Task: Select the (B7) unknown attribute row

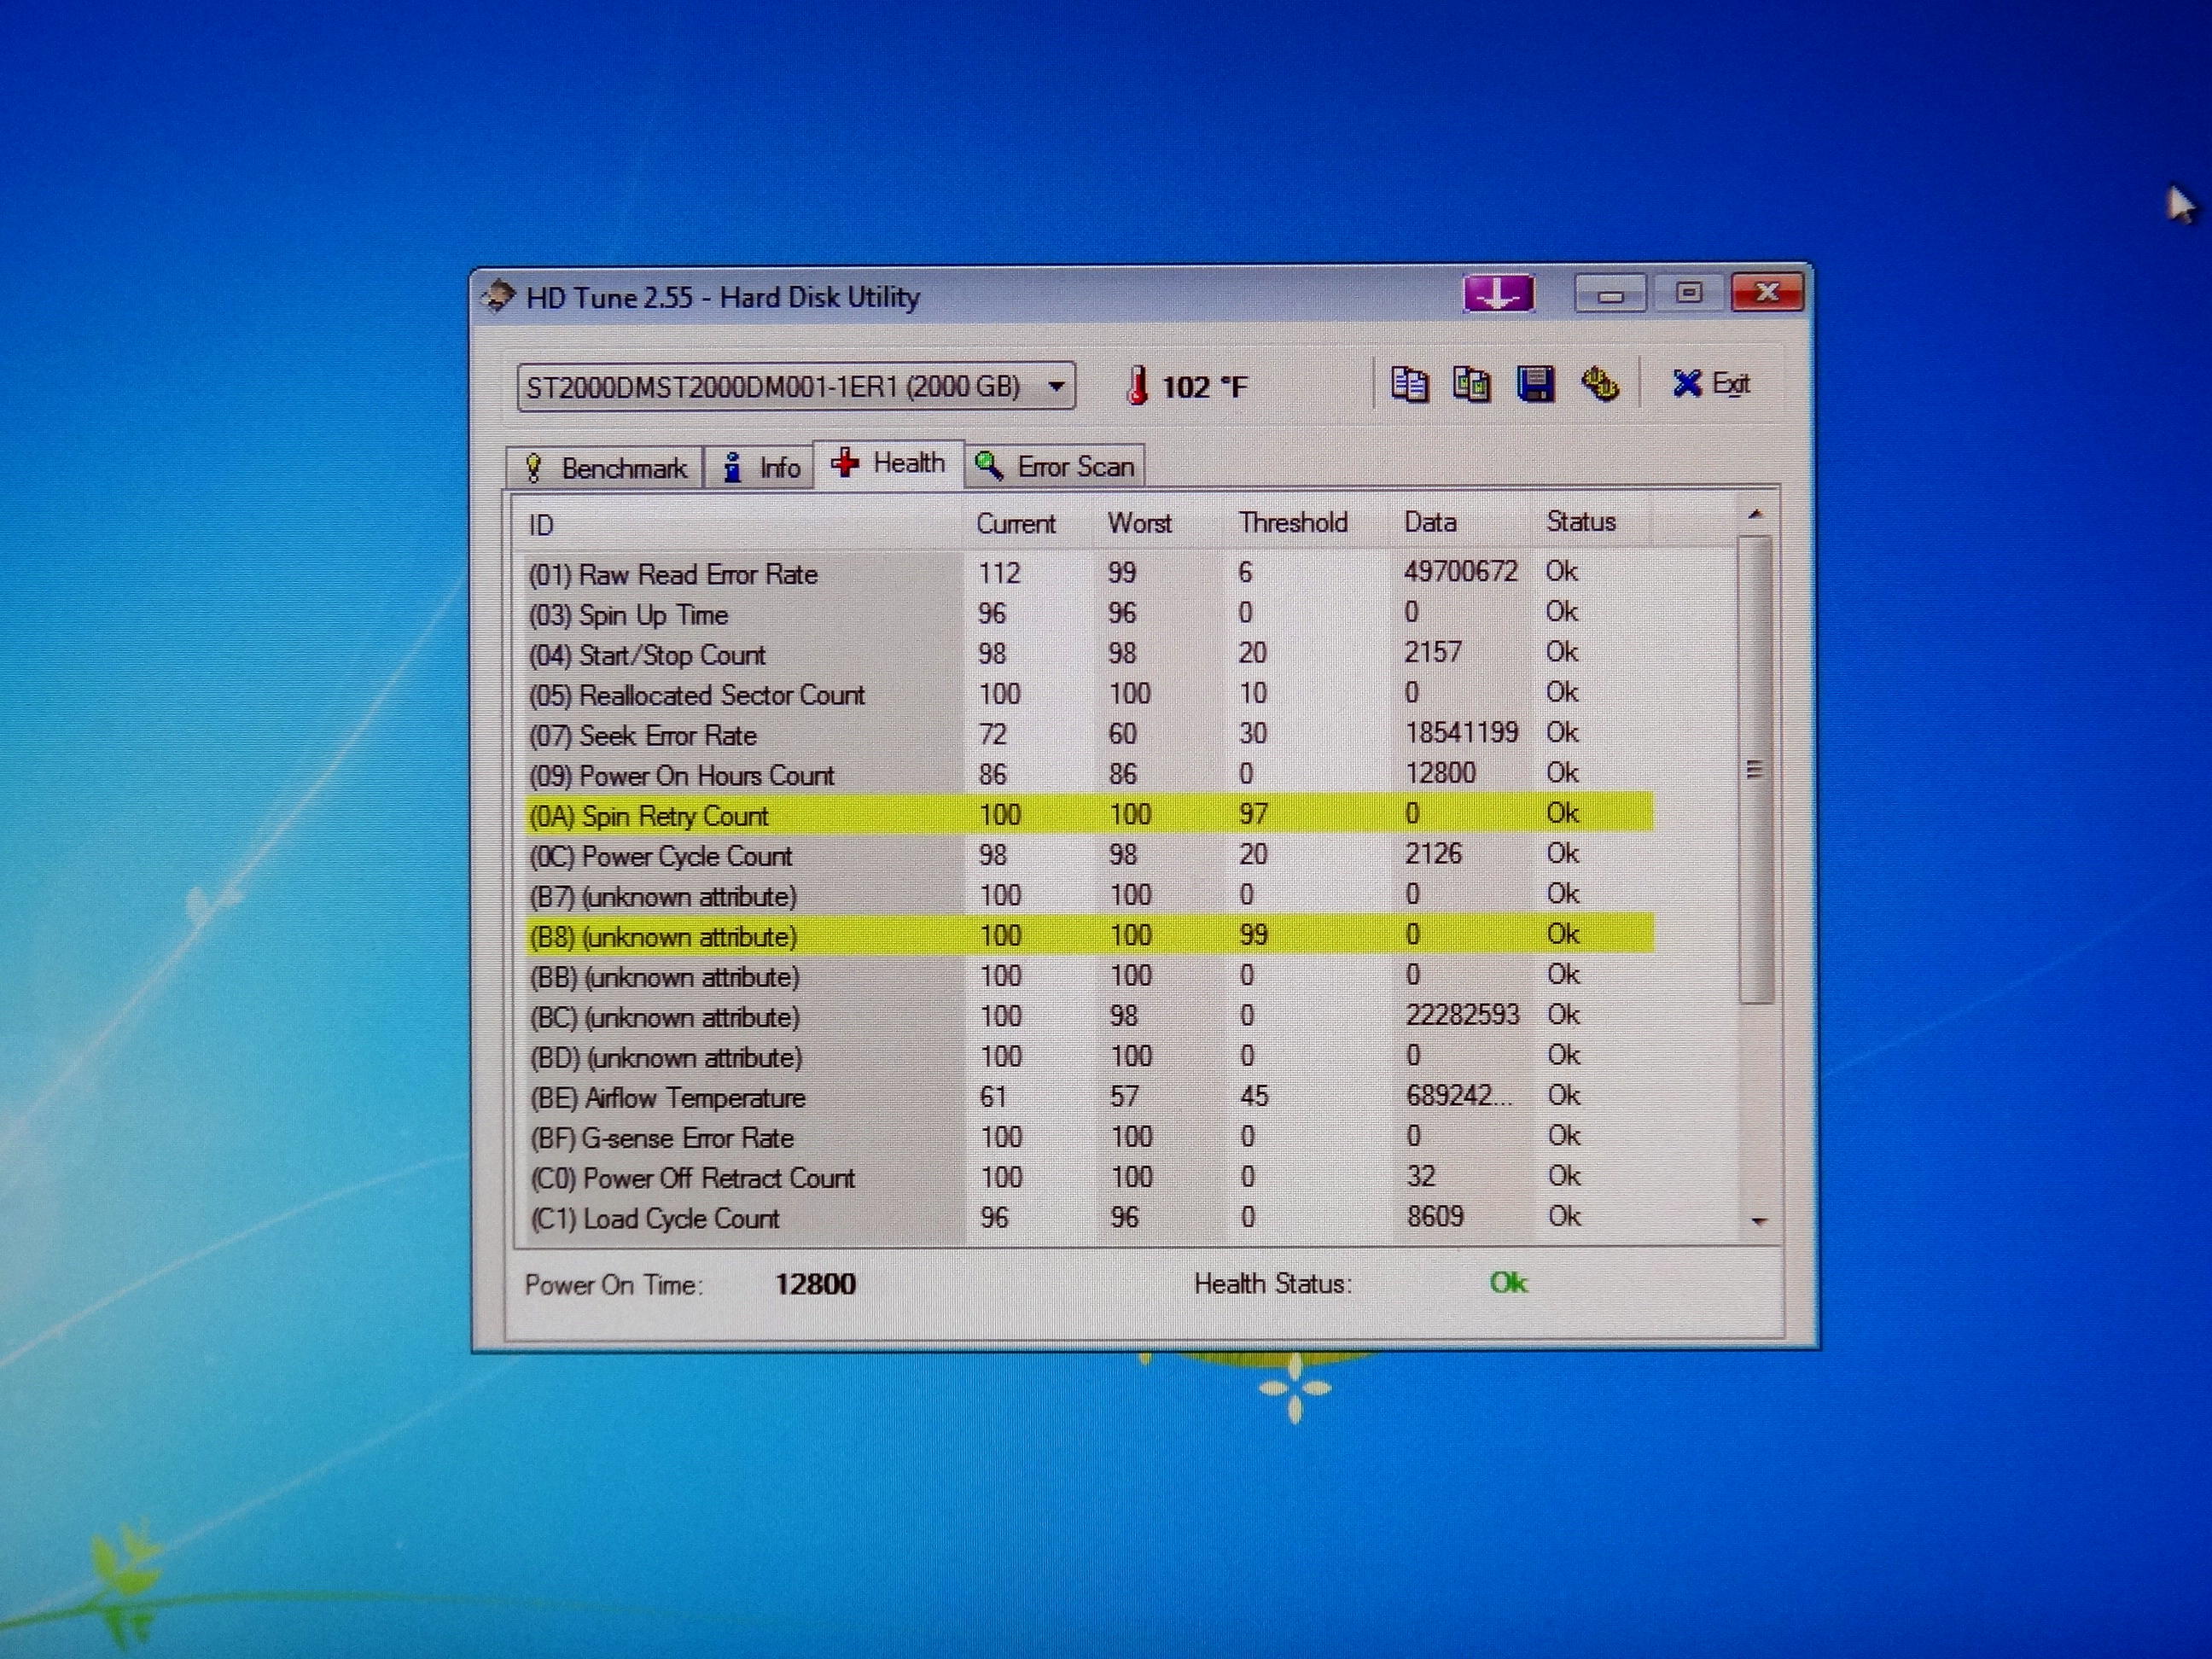Action: pos(1088,895)
